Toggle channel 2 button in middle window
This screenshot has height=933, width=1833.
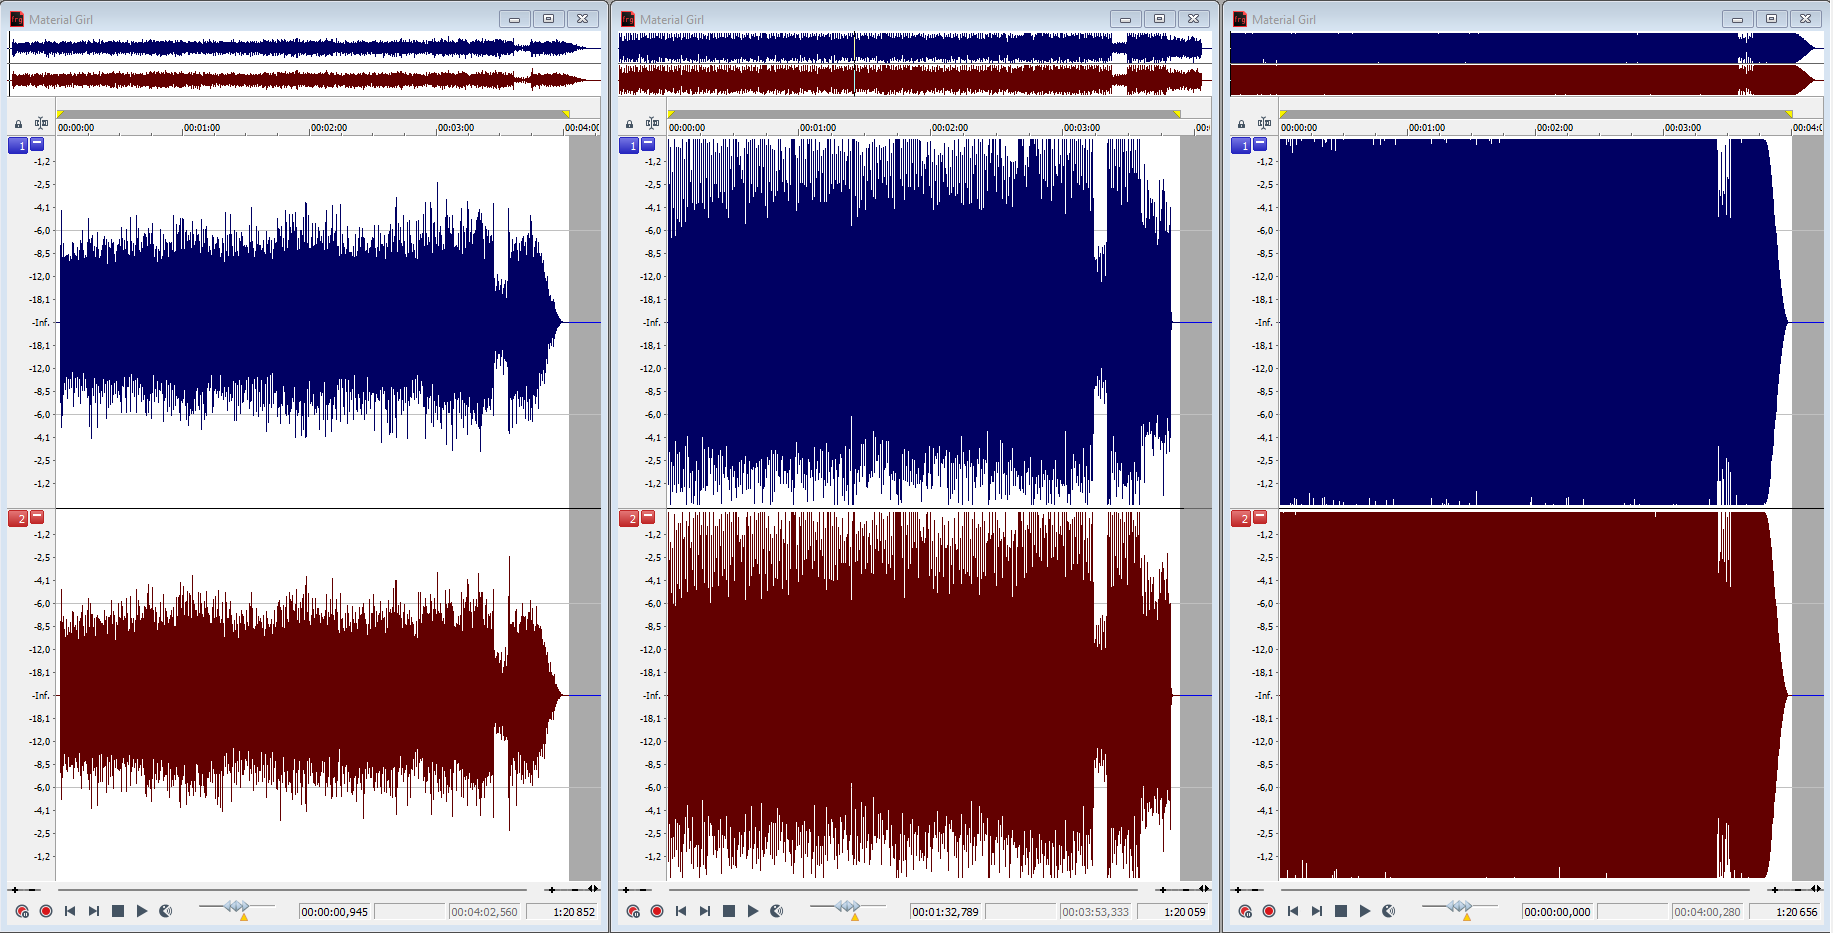pos(629,518)
